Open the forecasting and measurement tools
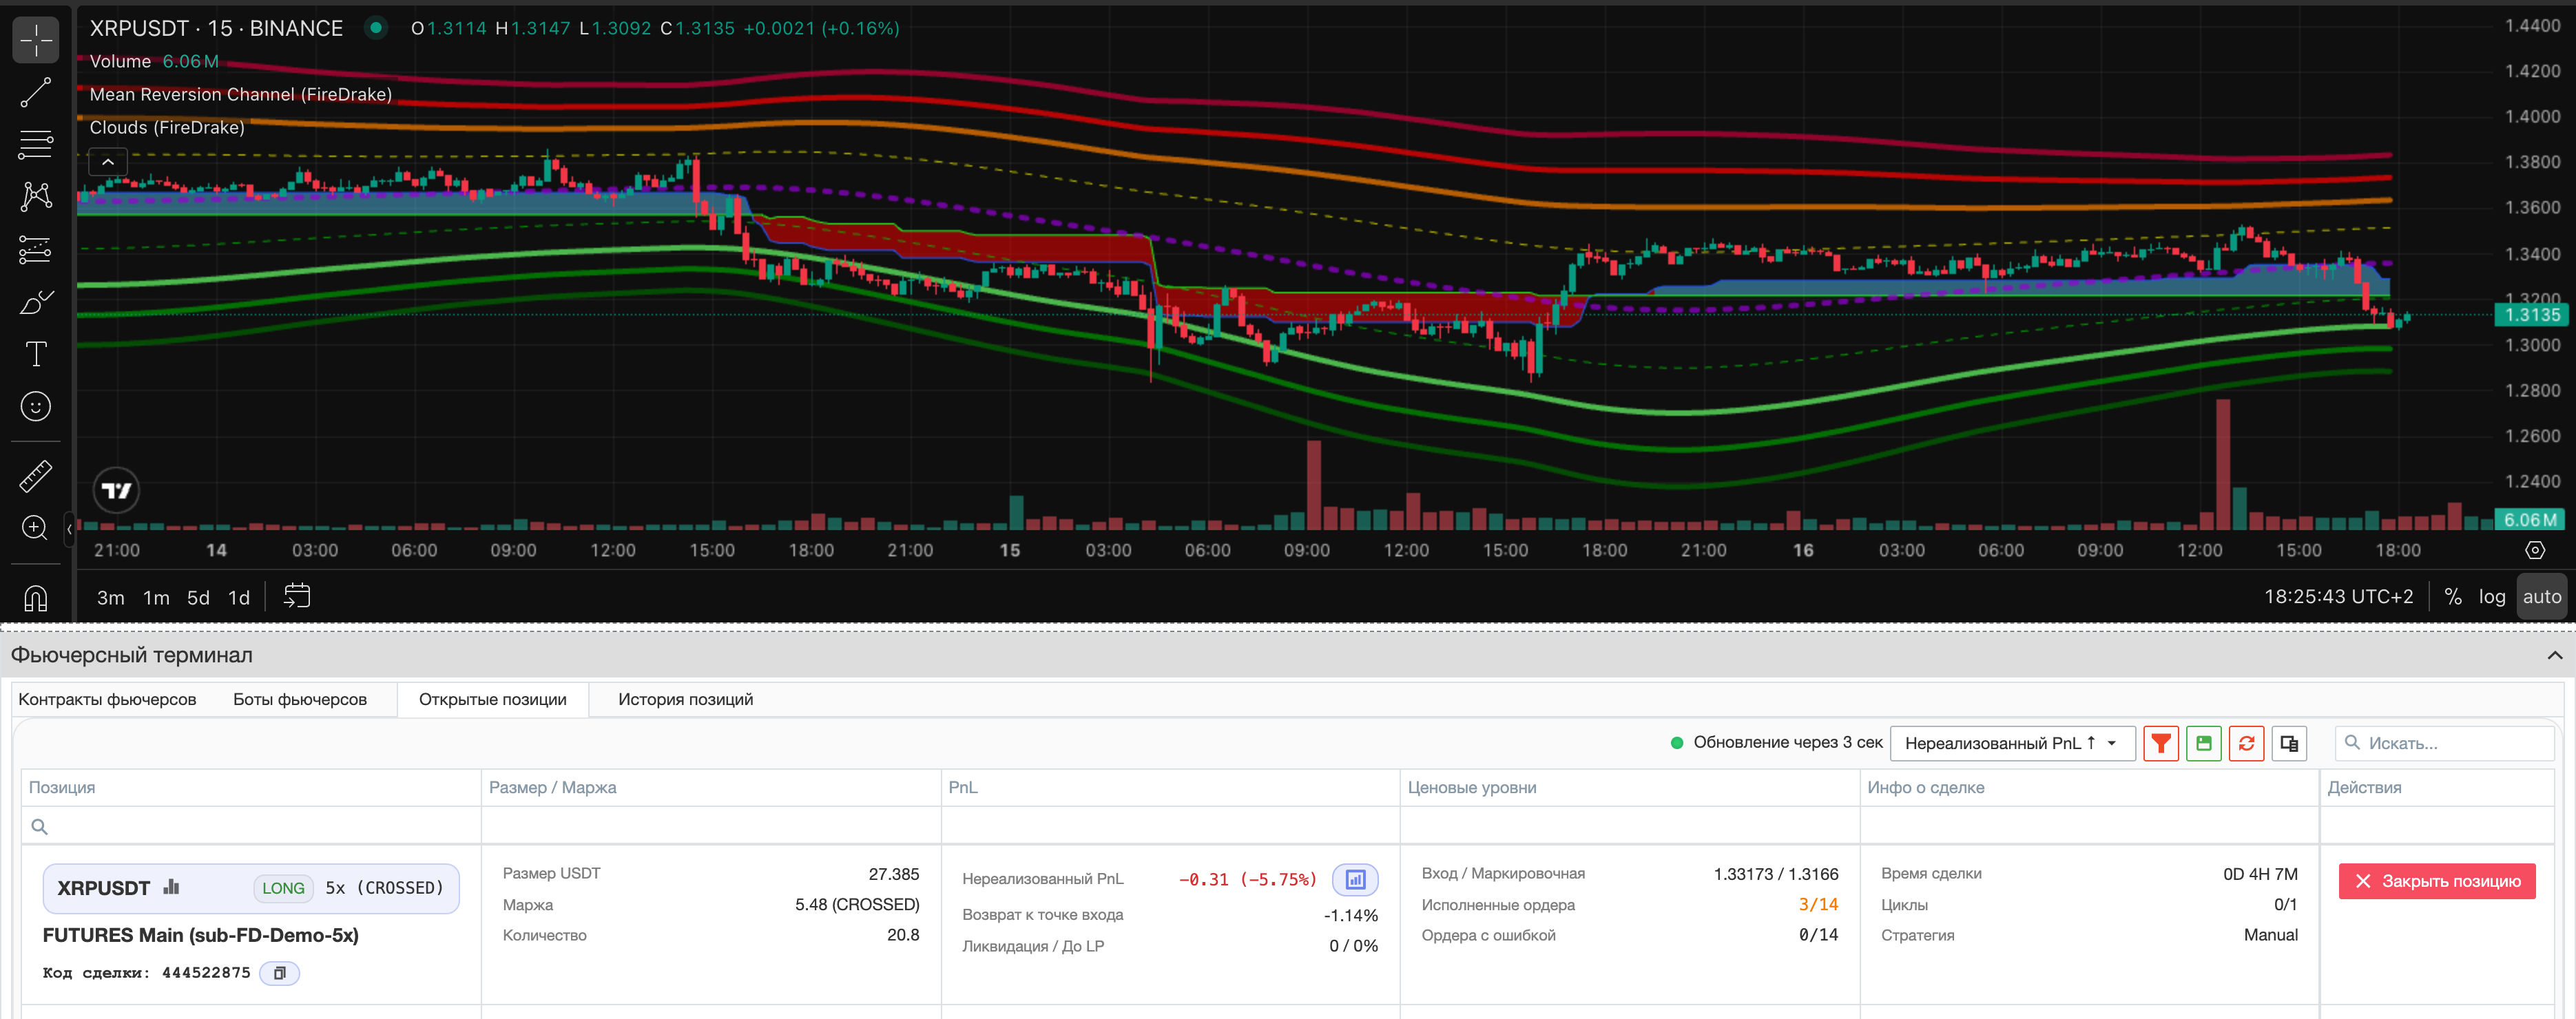The width and height of the screenshot is (2576, 1019). click(x=36, y=249)
